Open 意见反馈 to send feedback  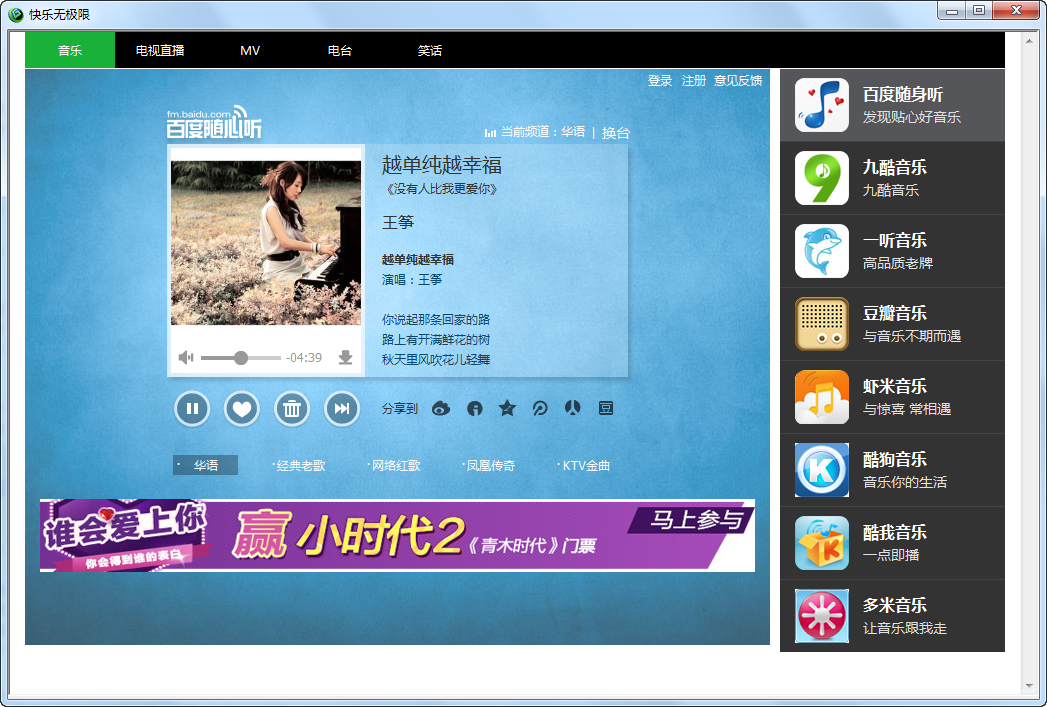[x=738, y=81]
